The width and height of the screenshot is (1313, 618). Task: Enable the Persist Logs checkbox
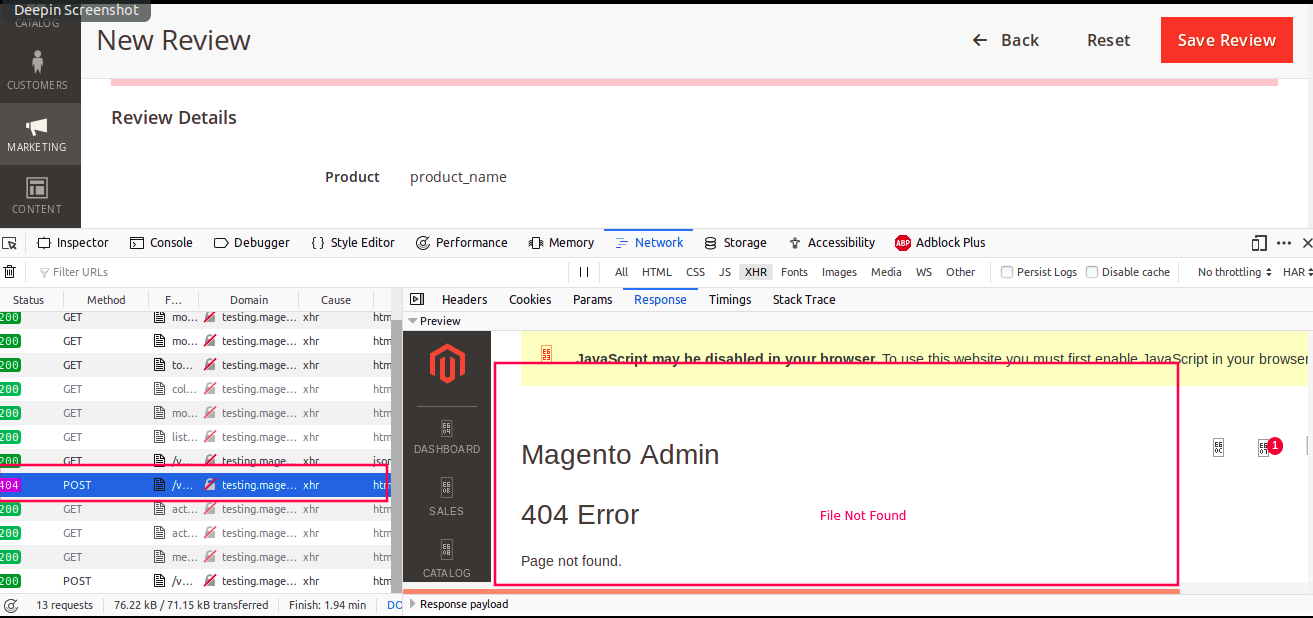click(x=1007, y=272)
